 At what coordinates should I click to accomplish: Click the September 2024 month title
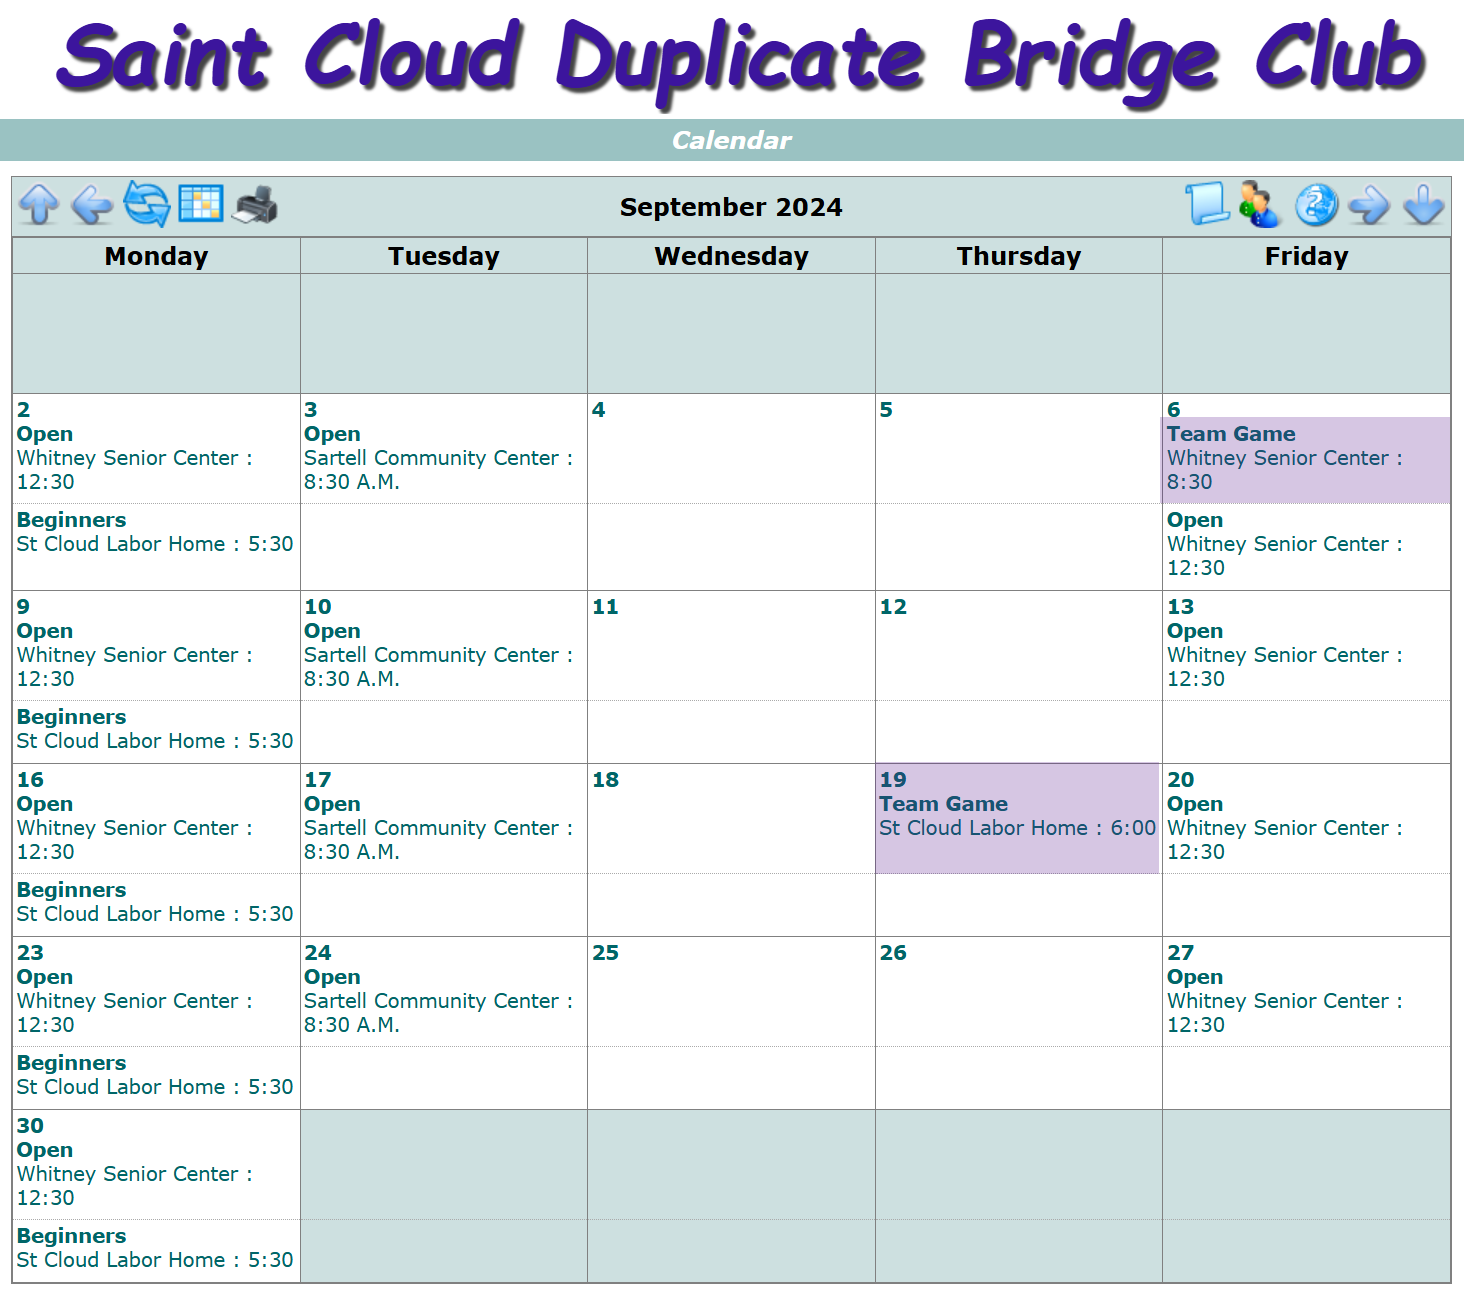tap(731, 207)
